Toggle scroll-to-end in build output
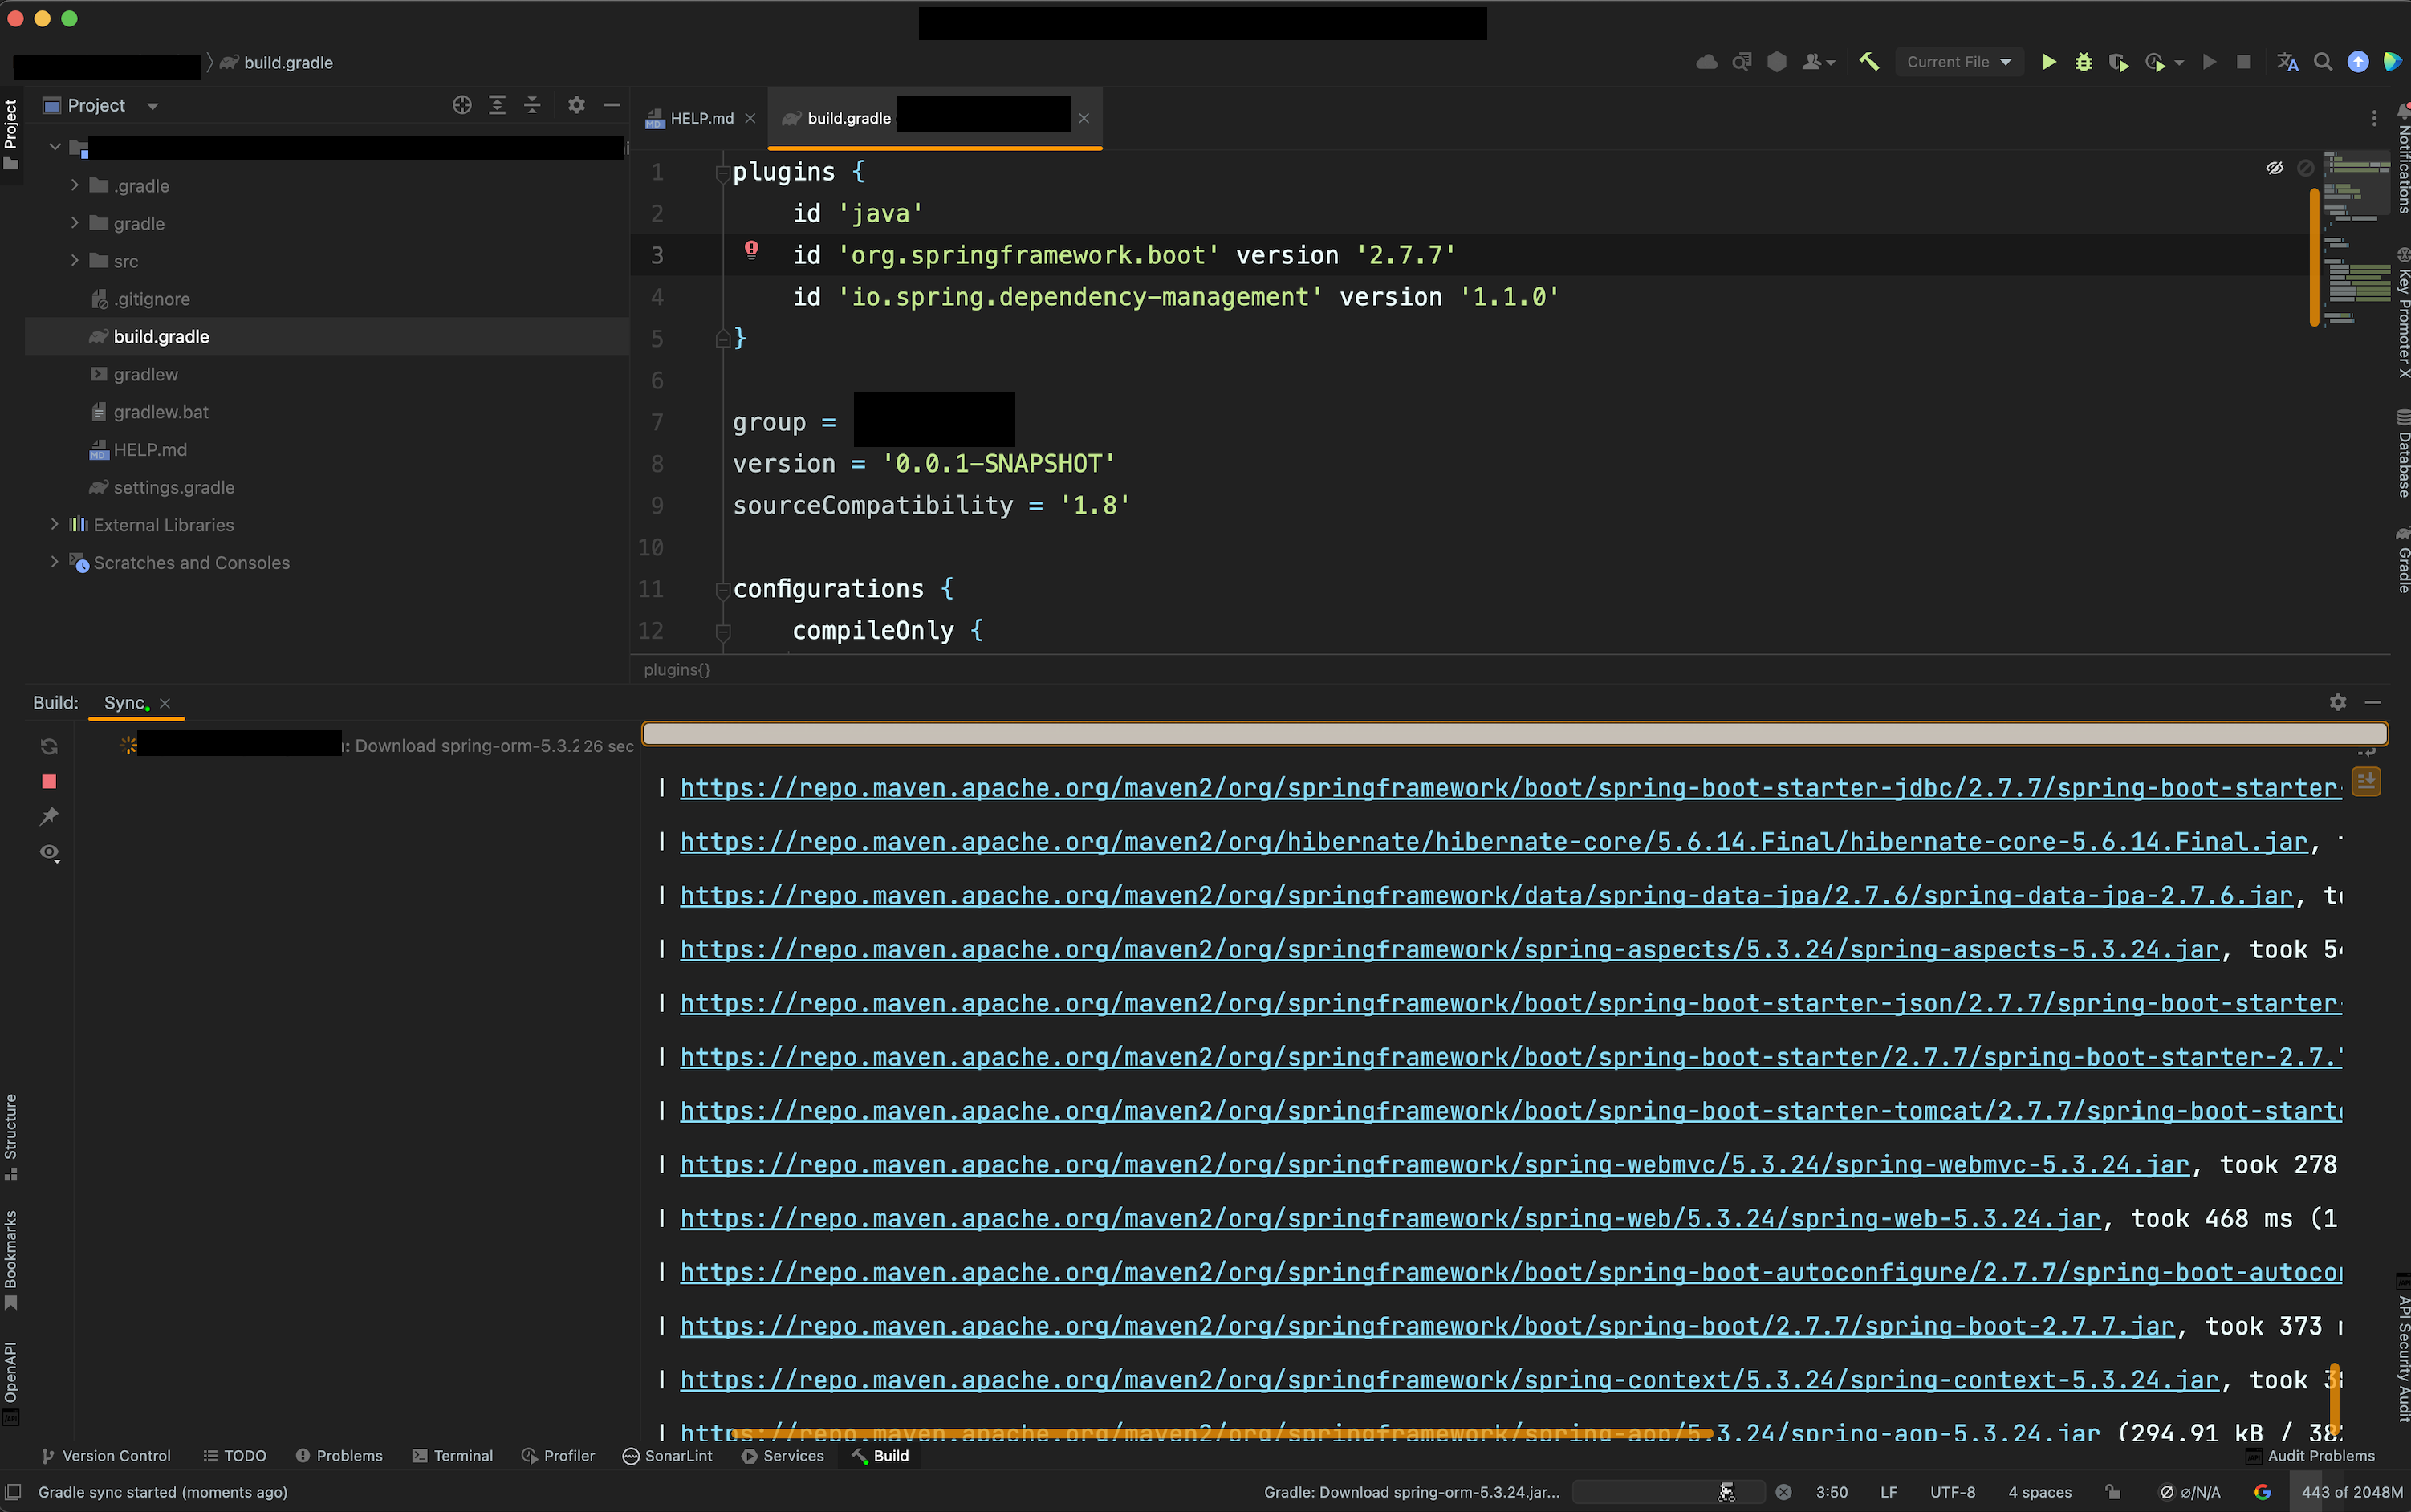The width and height of the screenshot is (2411, 1512). 2366,782
